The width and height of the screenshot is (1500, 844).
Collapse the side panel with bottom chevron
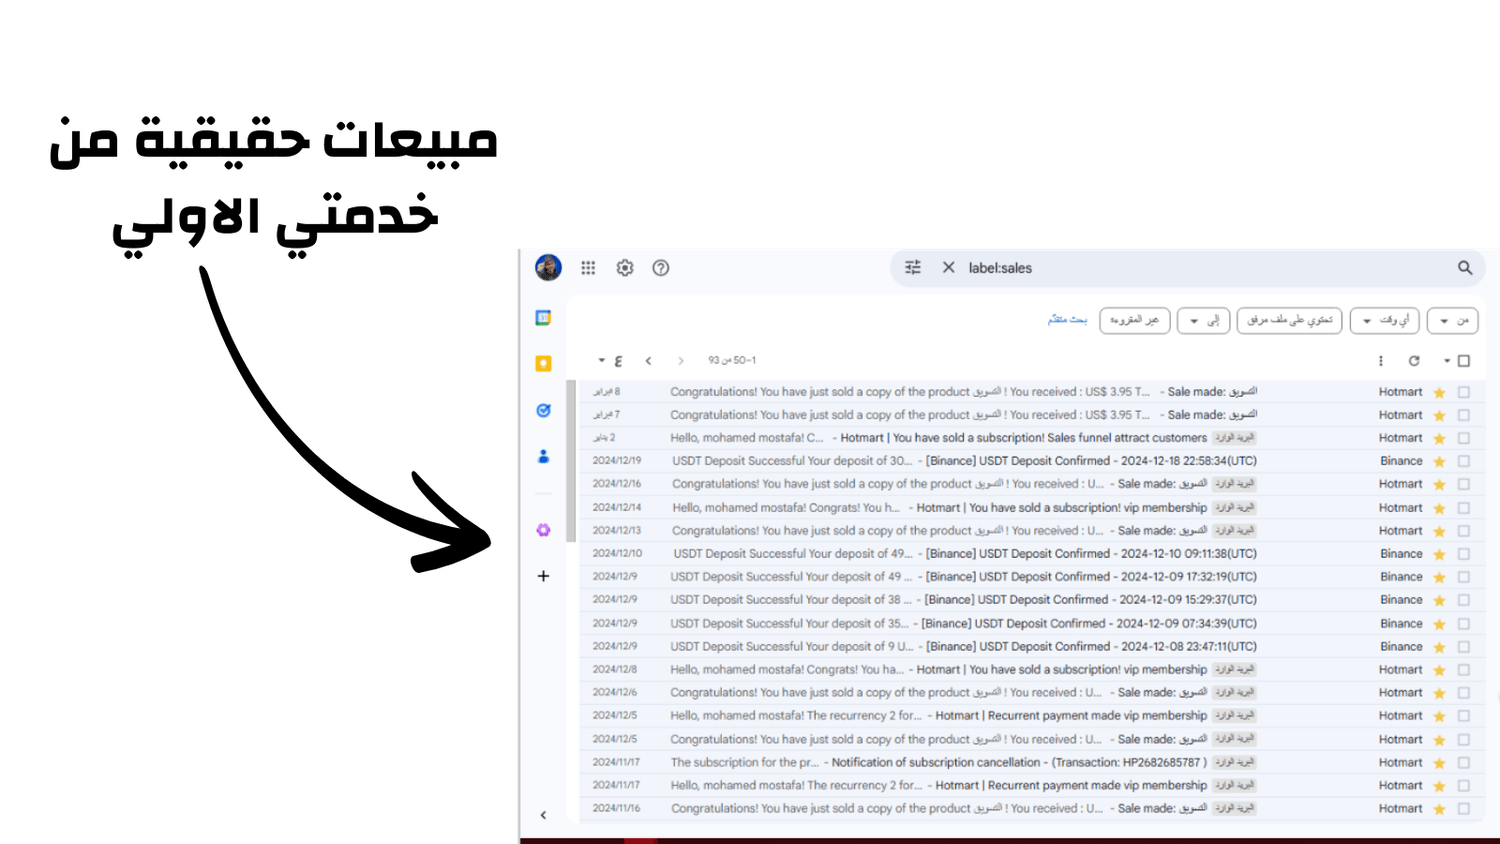click(543, 815)
